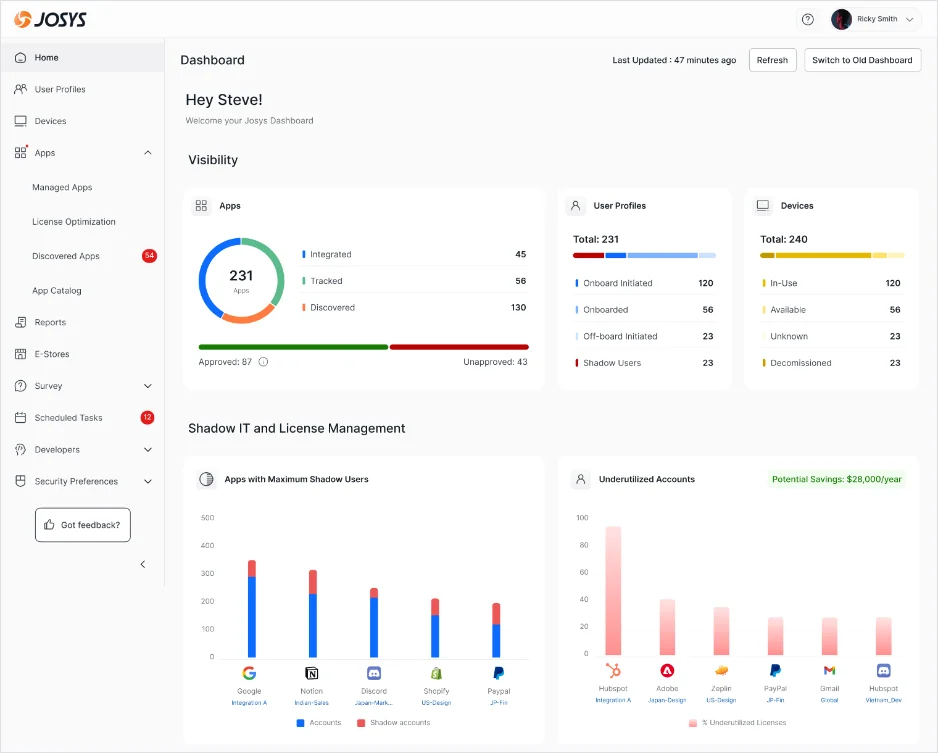Click the Refresh button
The height and width of the screenshot is (753, 938).
tap(772, 60)
